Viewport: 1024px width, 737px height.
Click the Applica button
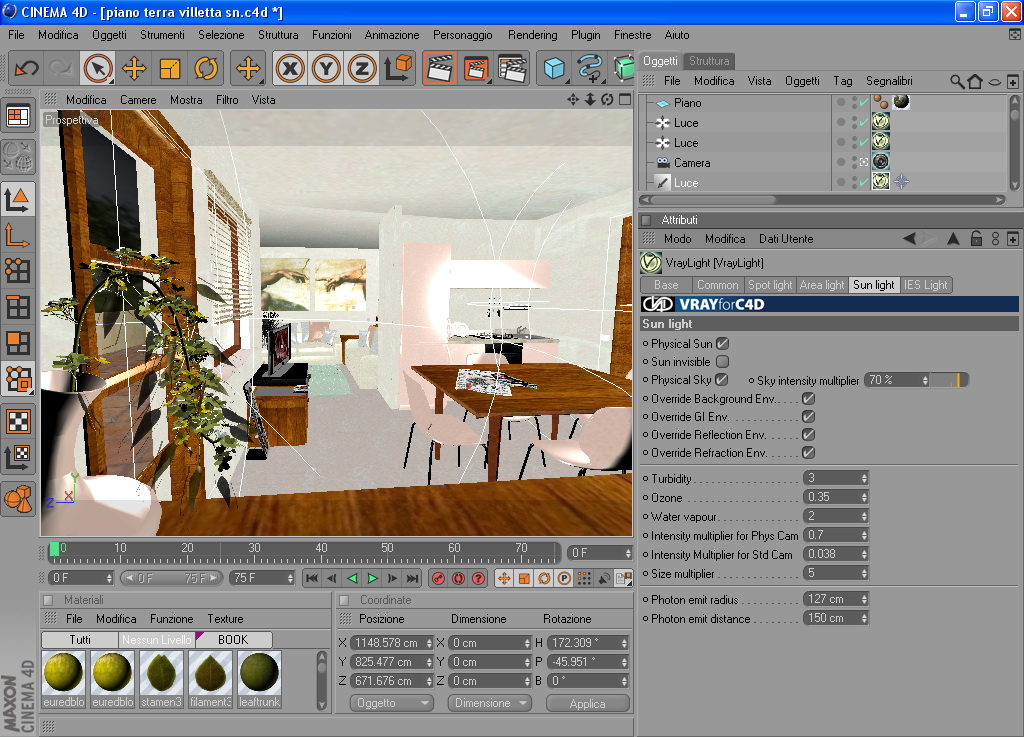(x=588, y=703)
